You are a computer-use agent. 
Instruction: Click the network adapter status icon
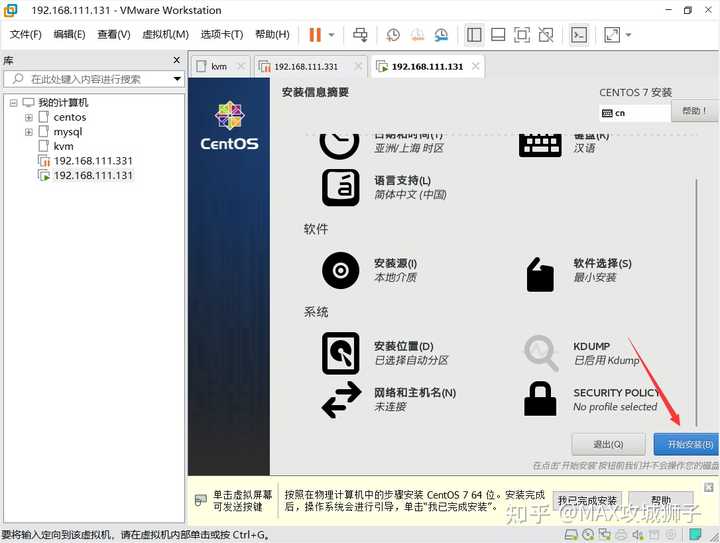tap(604, 535)
